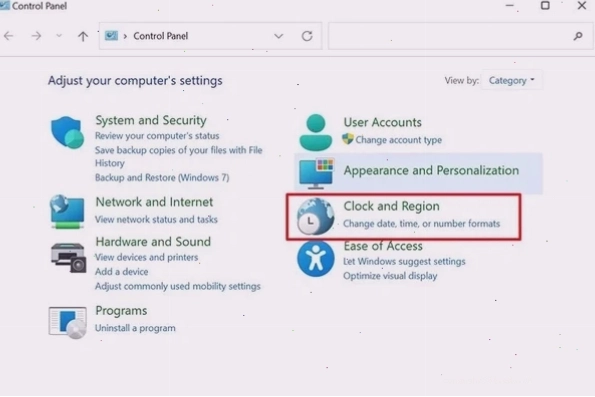The width and height of the screenshot is (595, 397).
Task: Refresh the Control Panel view
Action: pos(307,36)
